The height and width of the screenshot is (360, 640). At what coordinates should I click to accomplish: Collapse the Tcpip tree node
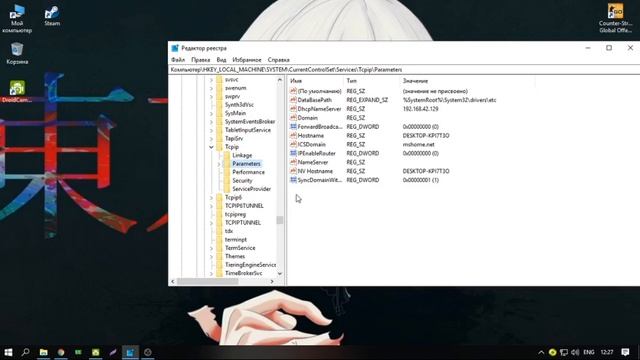click(x=211, y=147)
